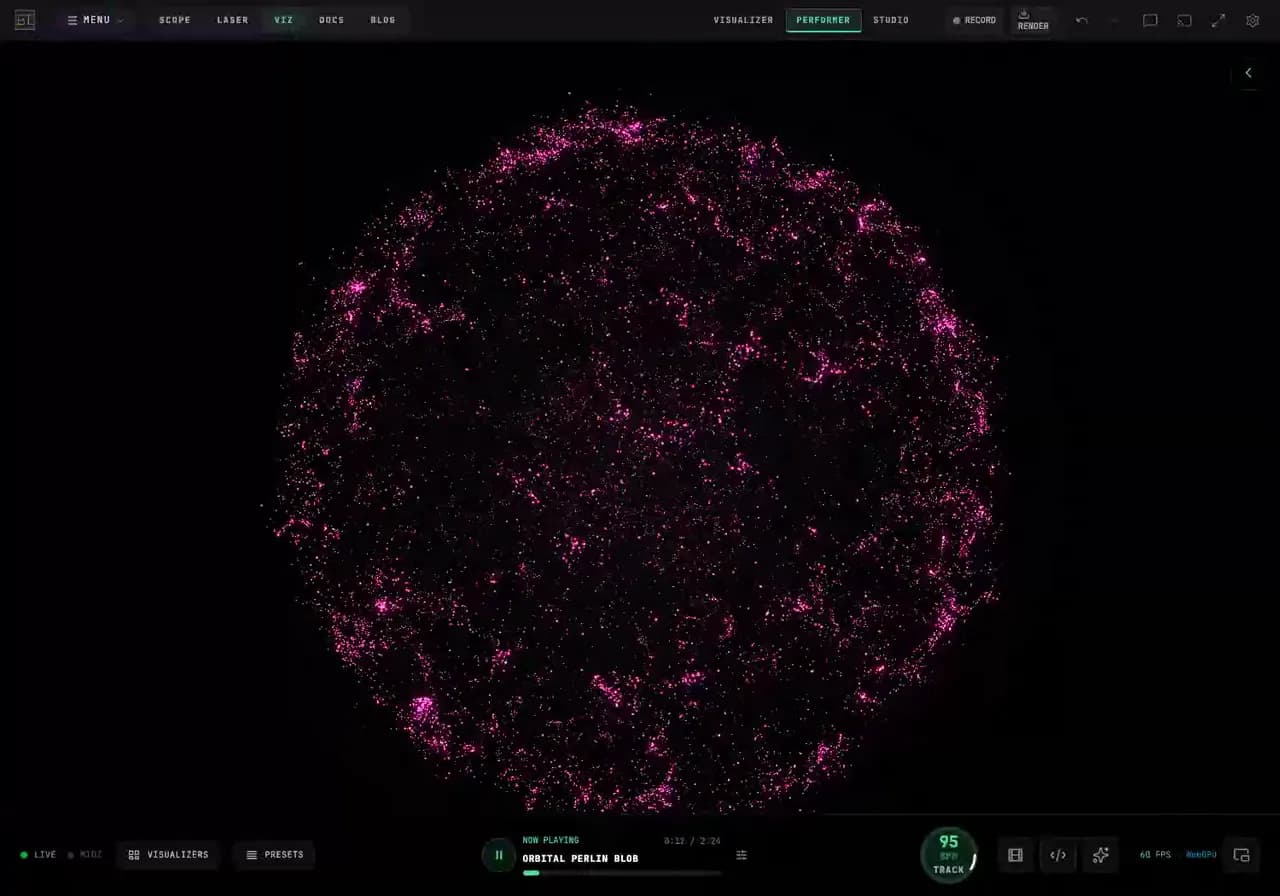Click the film strip icon
This screenshot has width=1280, height=896.
point(1016,855)
